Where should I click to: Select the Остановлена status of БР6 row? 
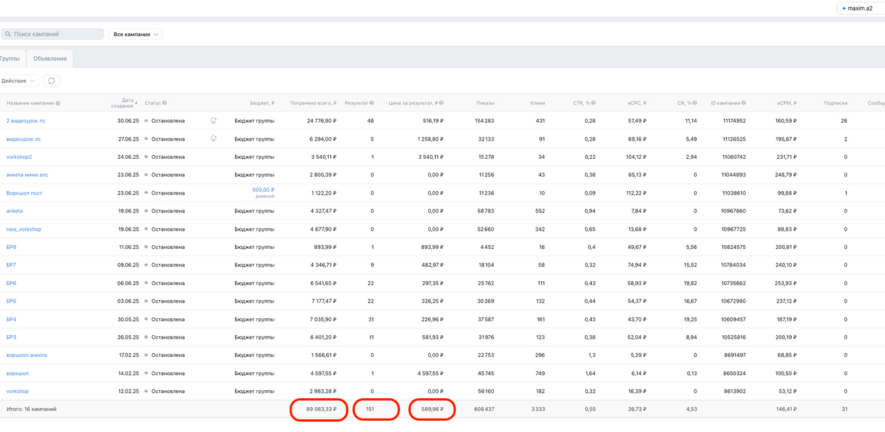coord(168,283)
